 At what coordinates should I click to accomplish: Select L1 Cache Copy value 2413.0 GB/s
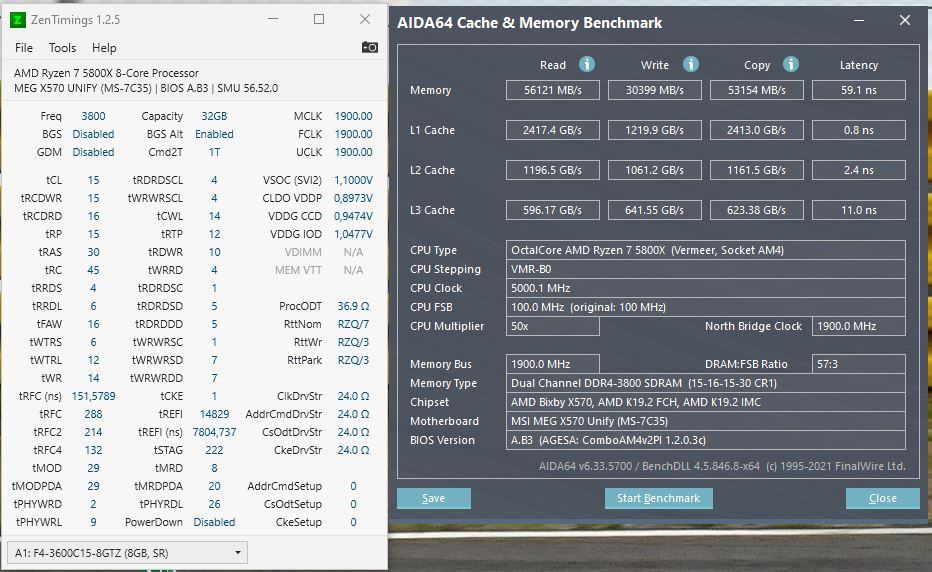pos(757,130)
